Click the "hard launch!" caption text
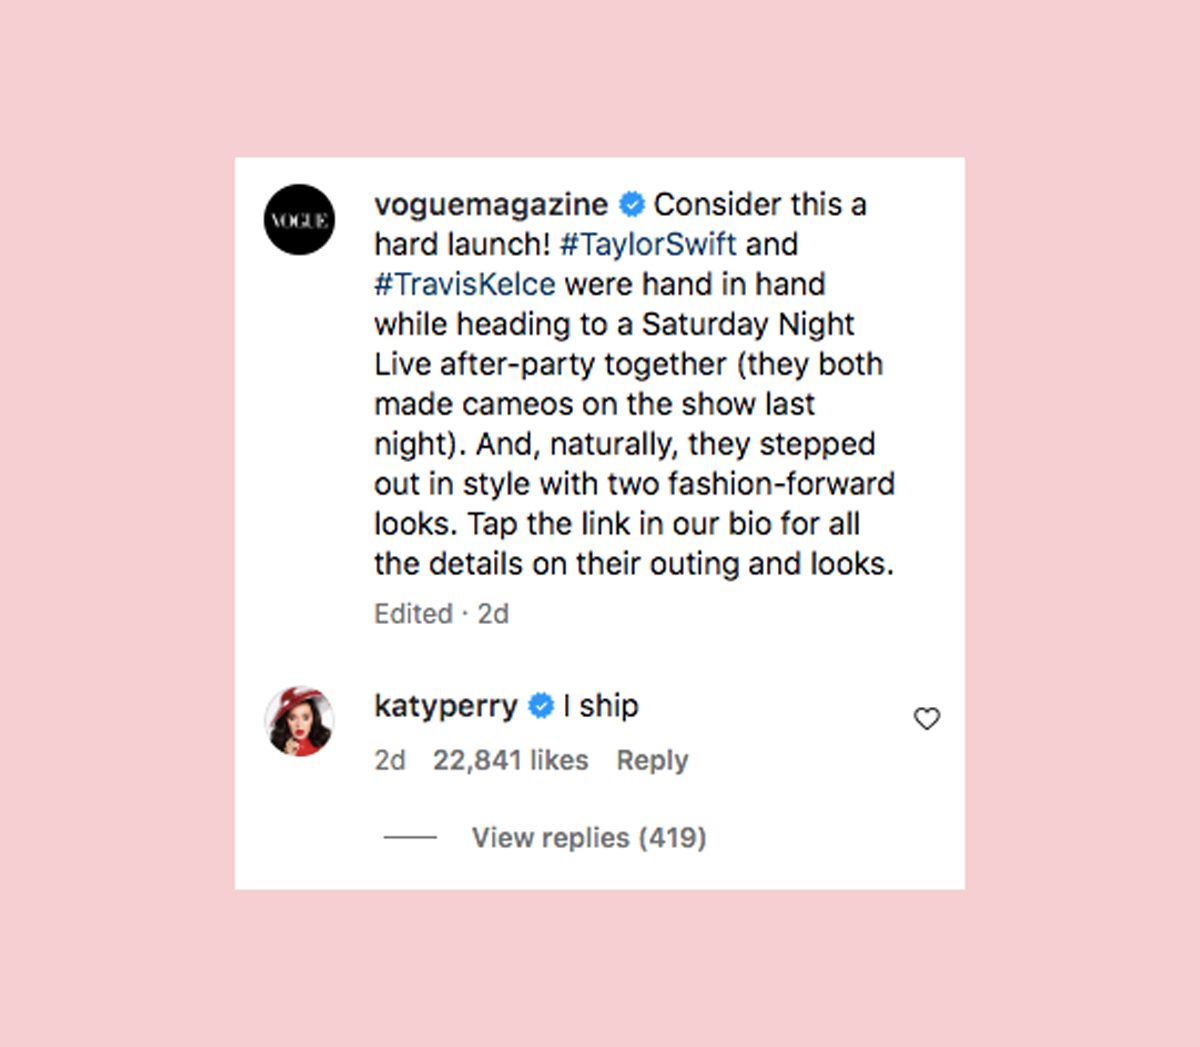 (463, 244)
